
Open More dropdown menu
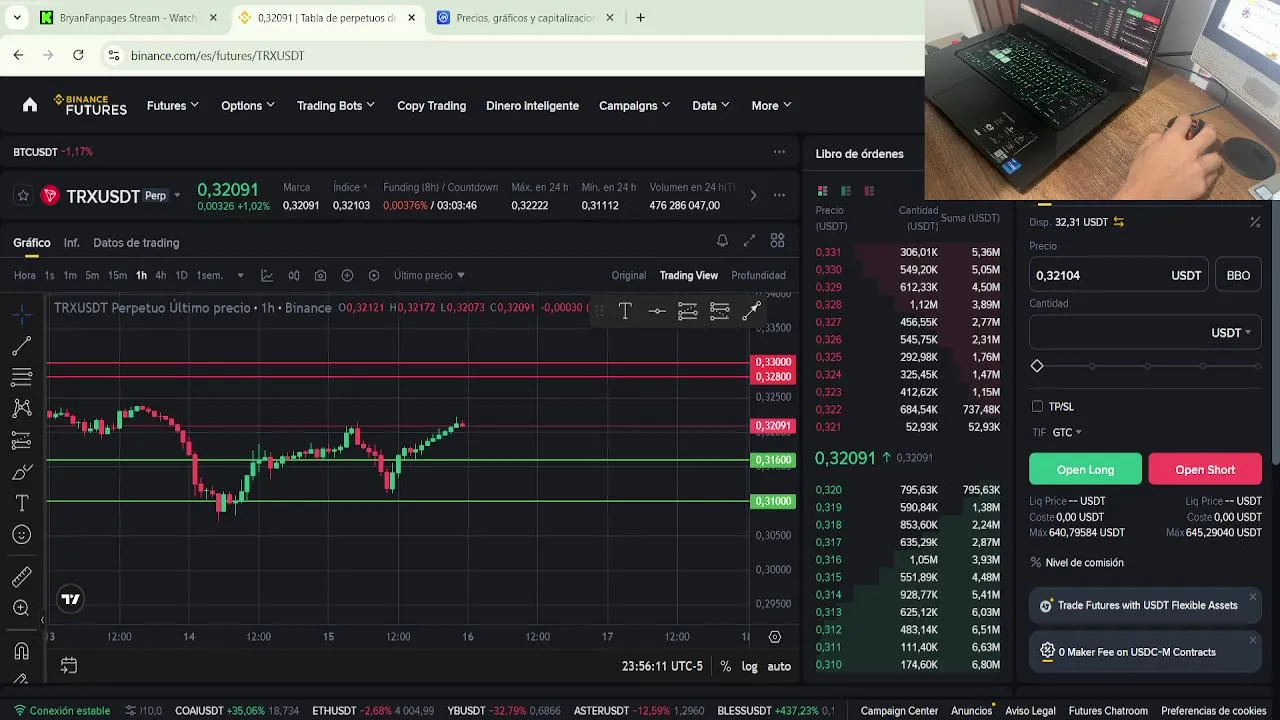tap(771, 105)
